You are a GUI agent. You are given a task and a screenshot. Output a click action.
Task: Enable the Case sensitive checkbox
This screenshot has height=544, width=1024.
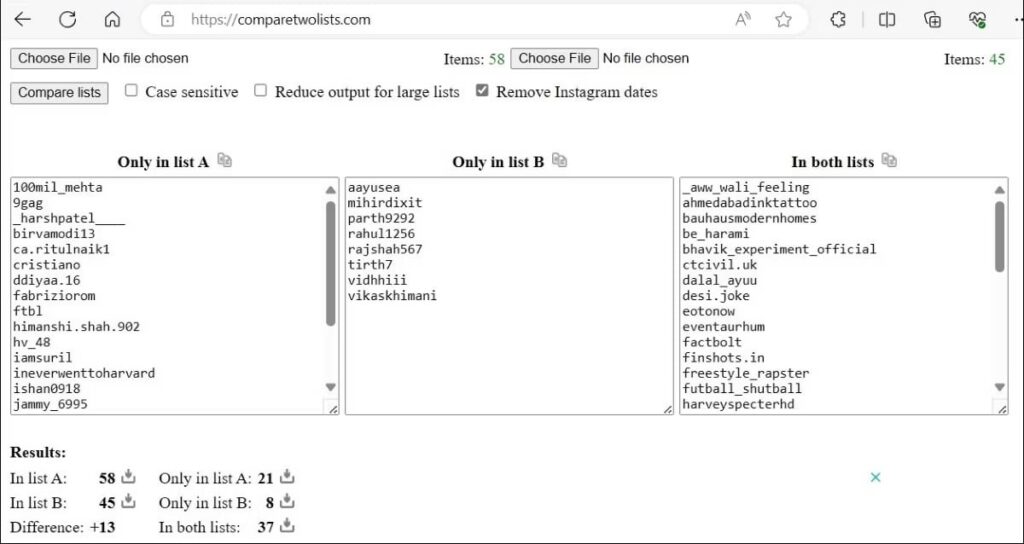[131, 91]
